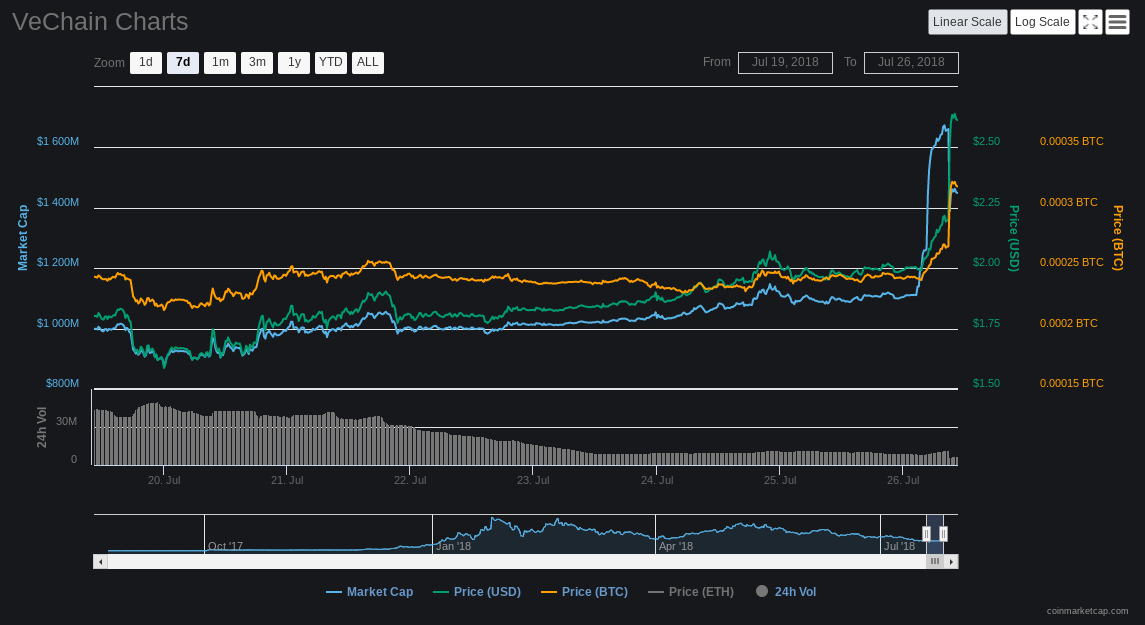Image resolution: width=1145 pixels, height=625 pixels.
Task: Click the Price (BTC) axis title
Action: point(1118,238)
